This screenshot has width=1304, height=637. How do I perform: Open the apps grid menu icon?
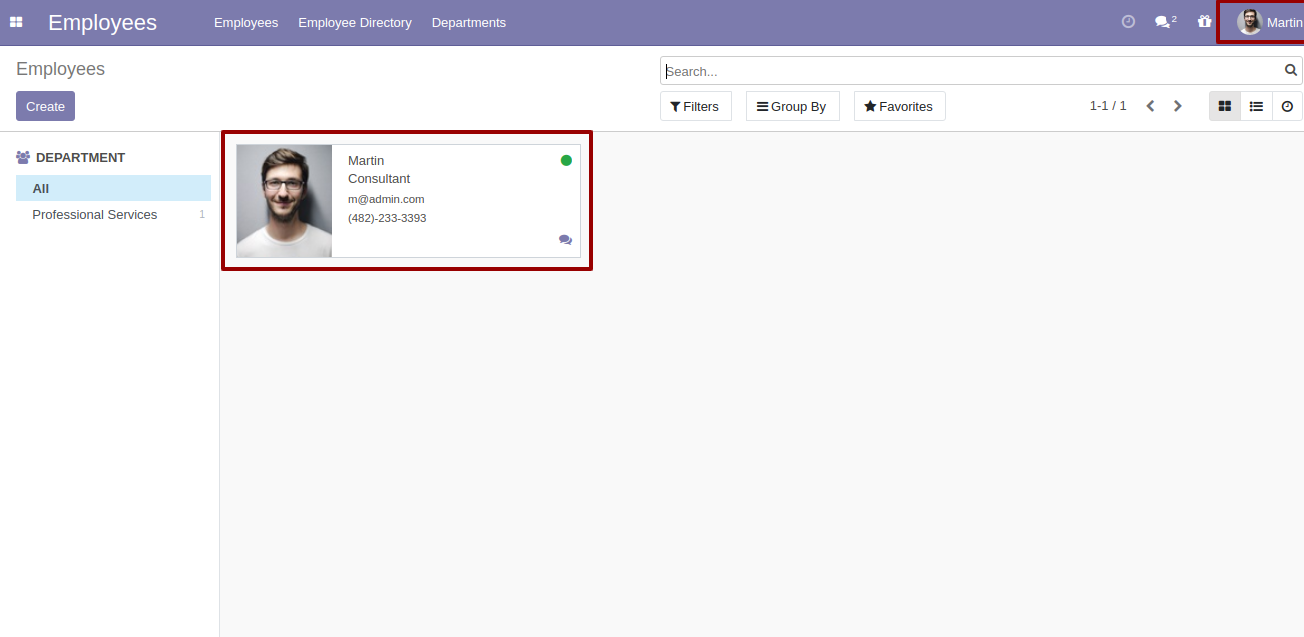point(16,22)
